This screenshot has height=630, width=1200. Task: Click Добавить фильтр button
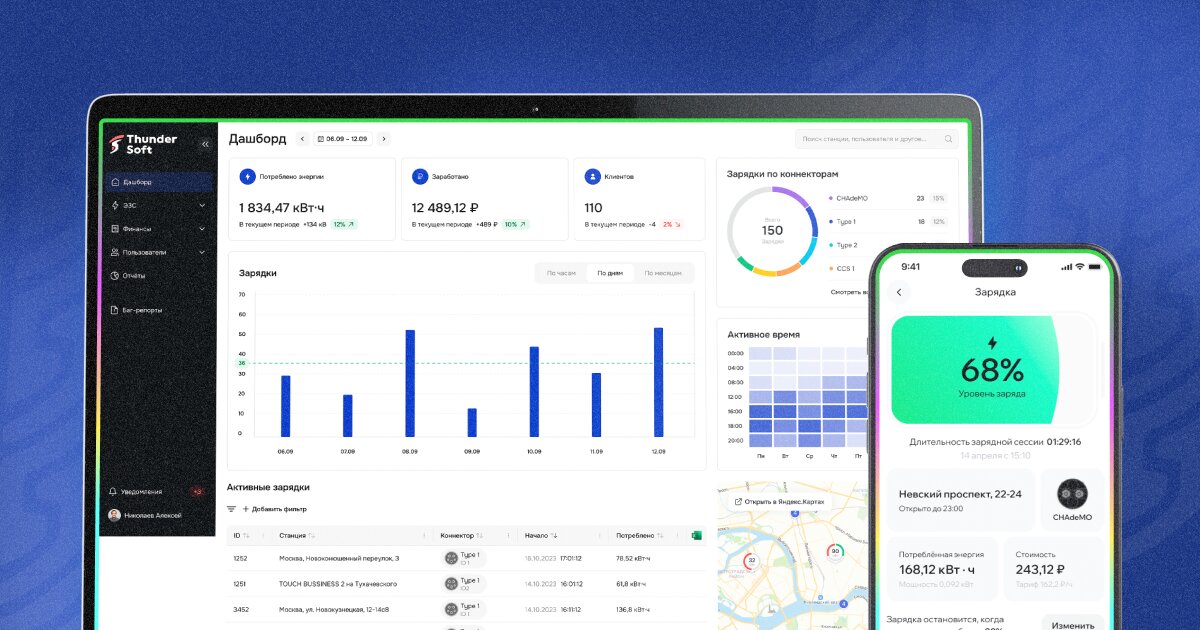tap(274, 509)
